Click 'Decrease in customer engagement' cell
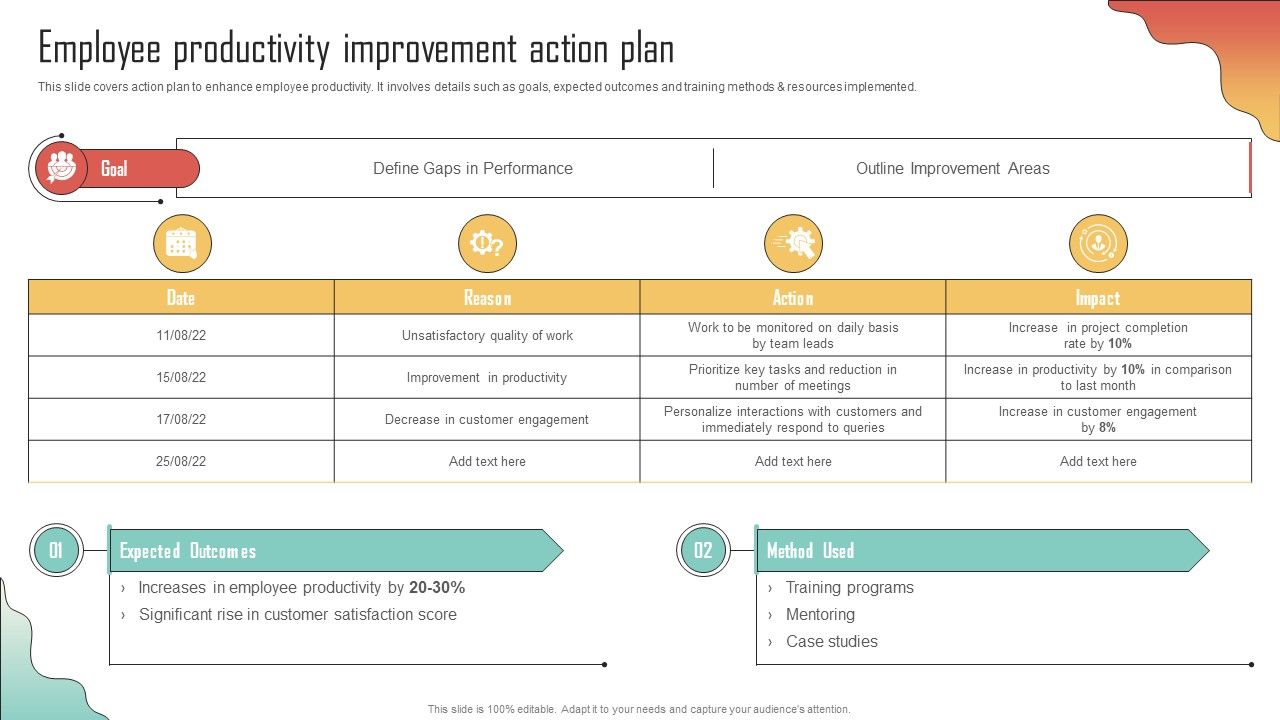This screenshot has height=720, width=1280. coord(487,420)
